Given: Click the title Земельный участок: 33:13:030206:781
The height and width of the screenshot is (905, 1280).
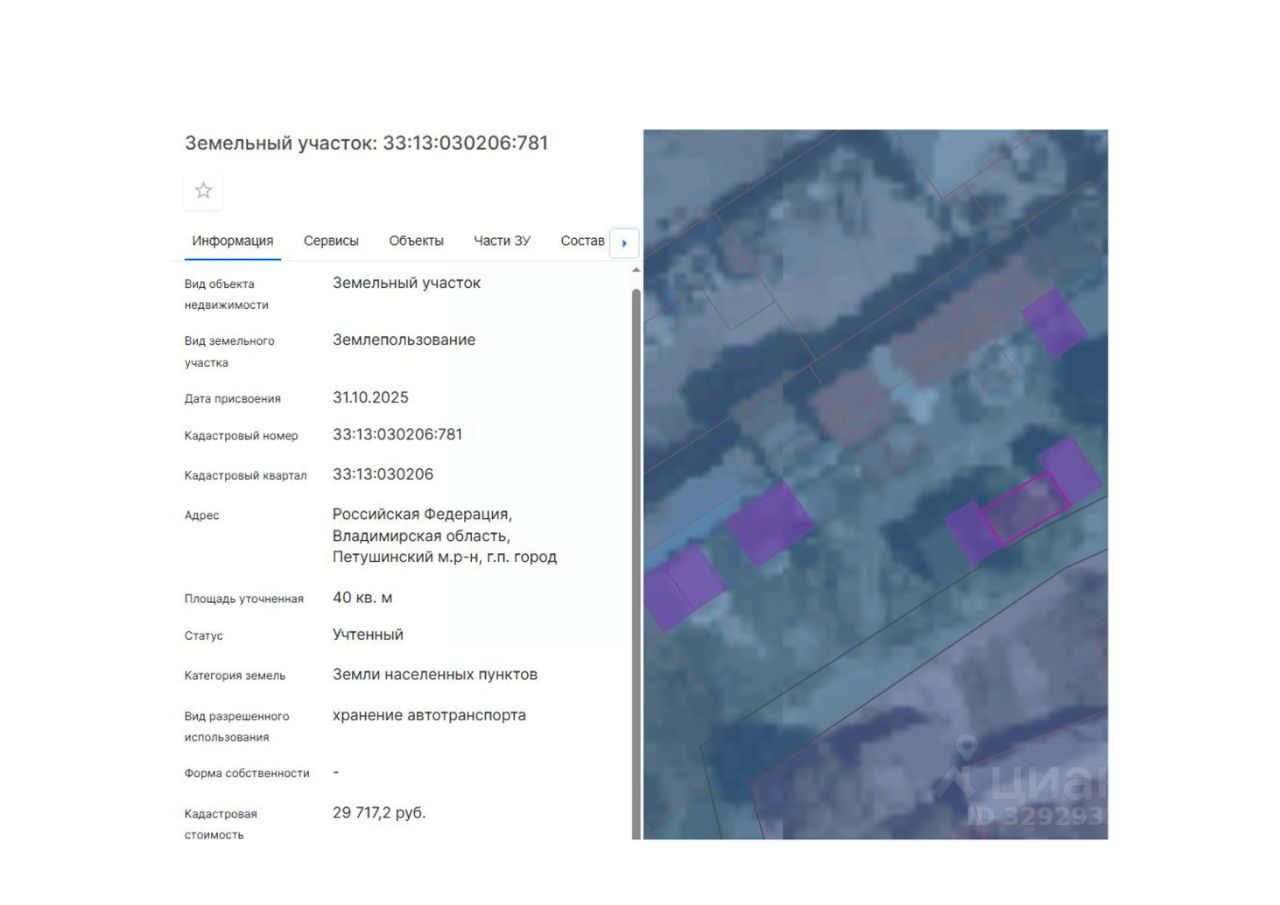Looking at the screenshot, I should 366,143.
